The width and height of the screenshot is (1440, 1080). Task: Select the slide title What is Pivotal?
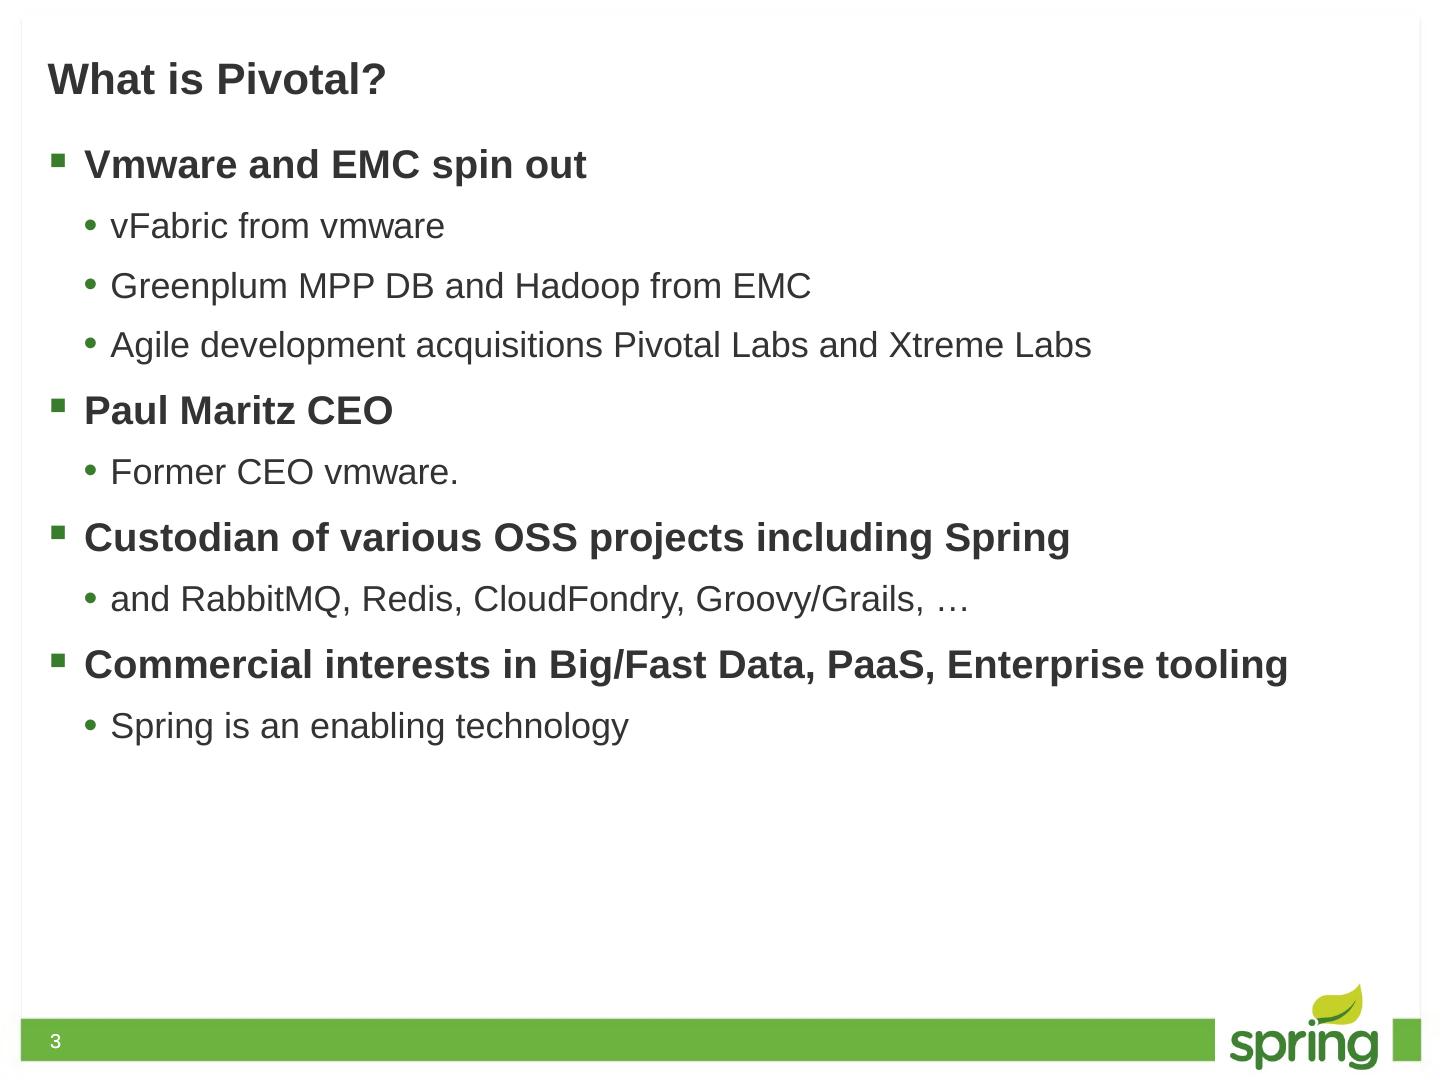coord(217,80)
